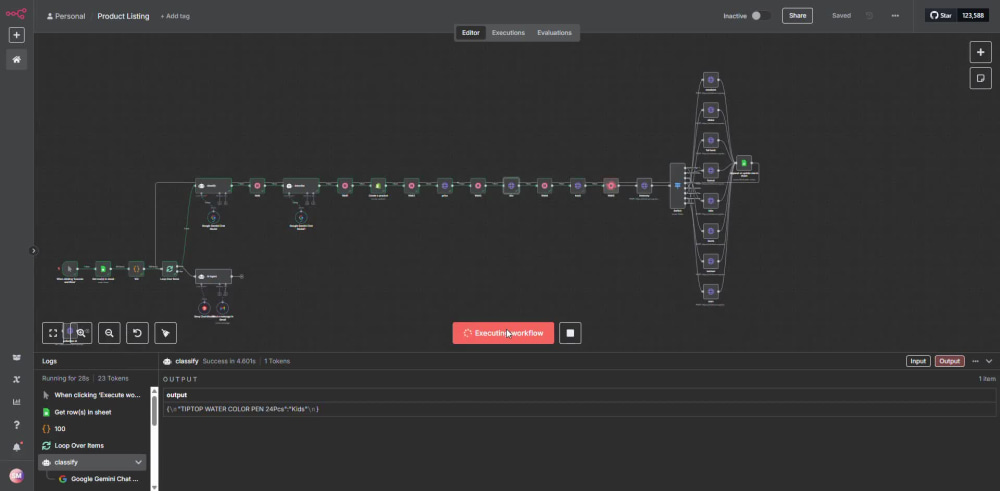Click the output JSON value cell

click(x=579, y=409)
